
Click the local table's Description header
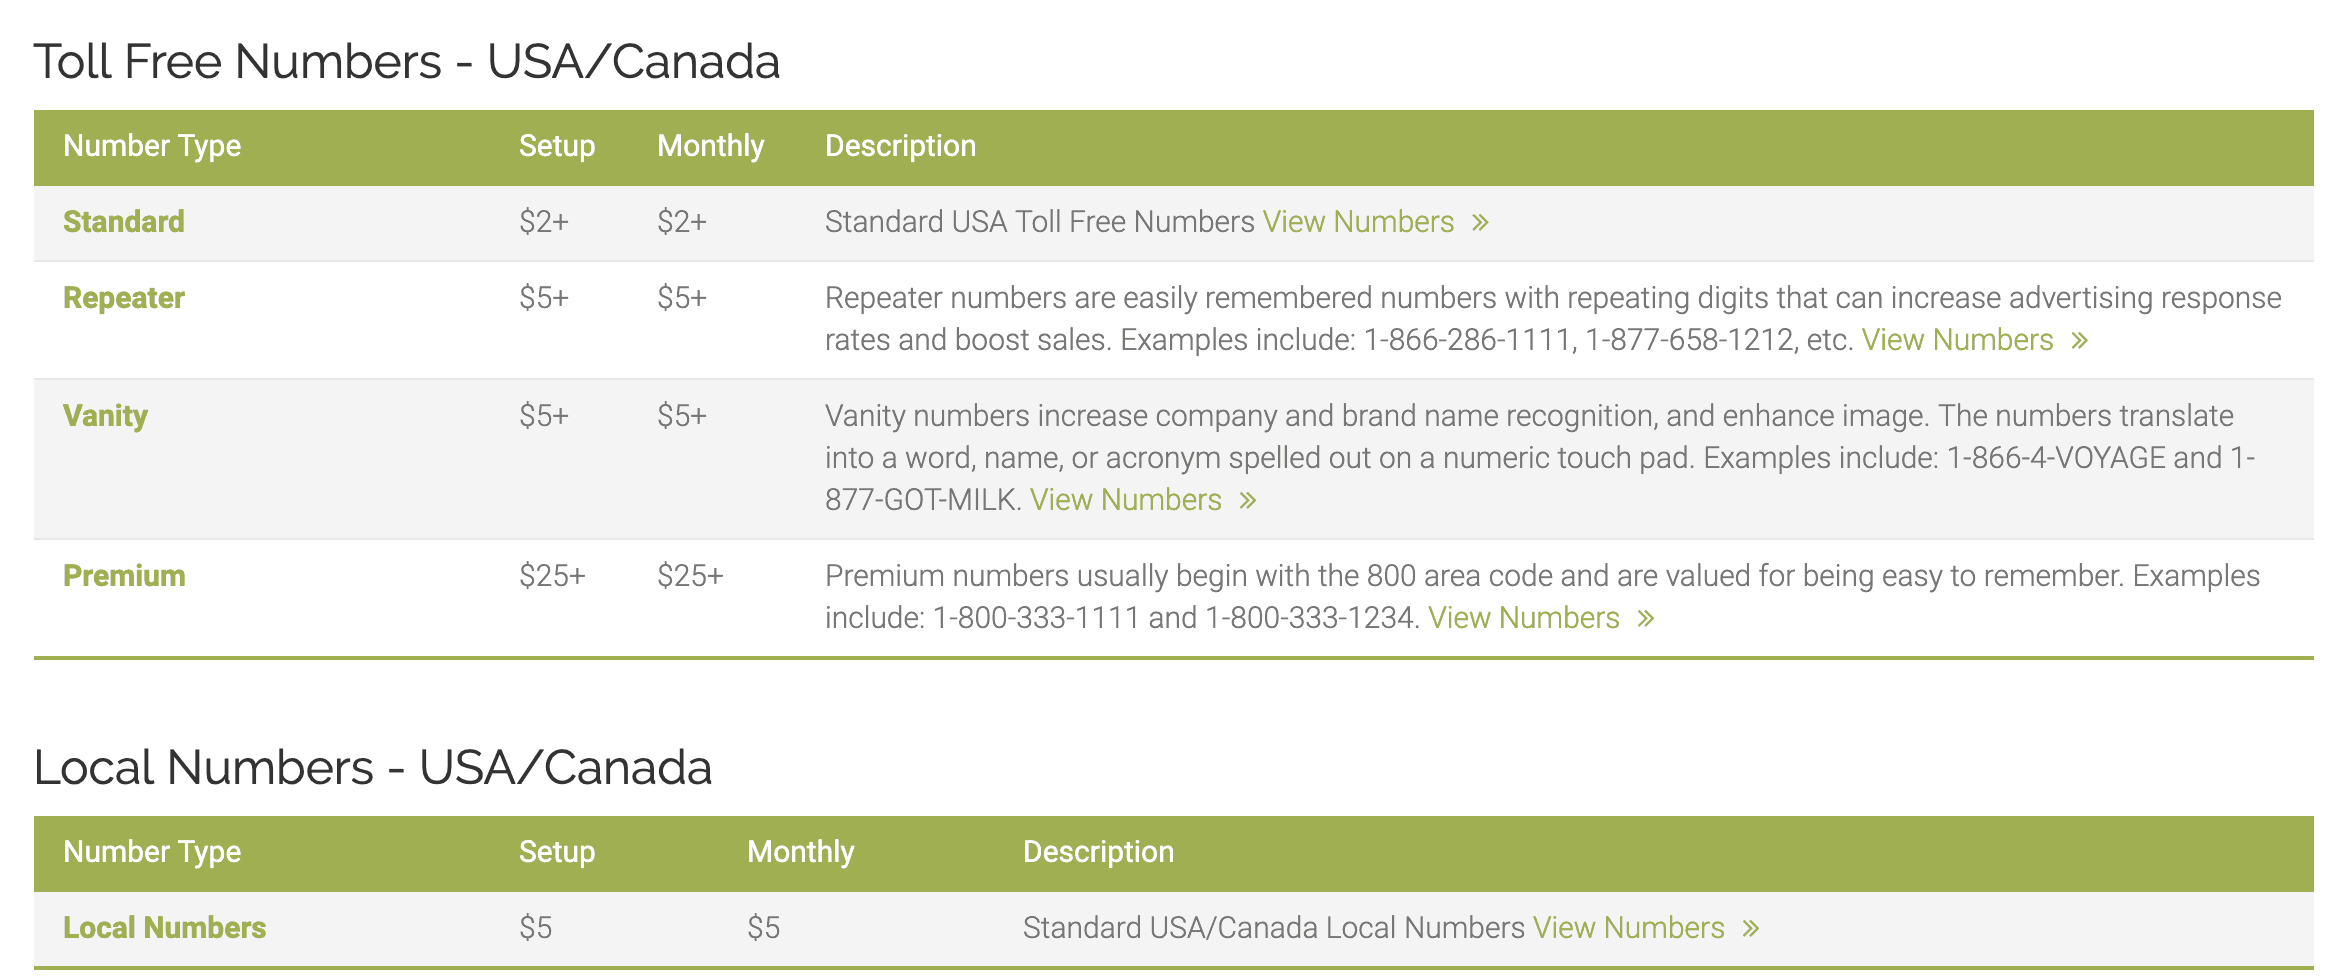point(1098,852)
